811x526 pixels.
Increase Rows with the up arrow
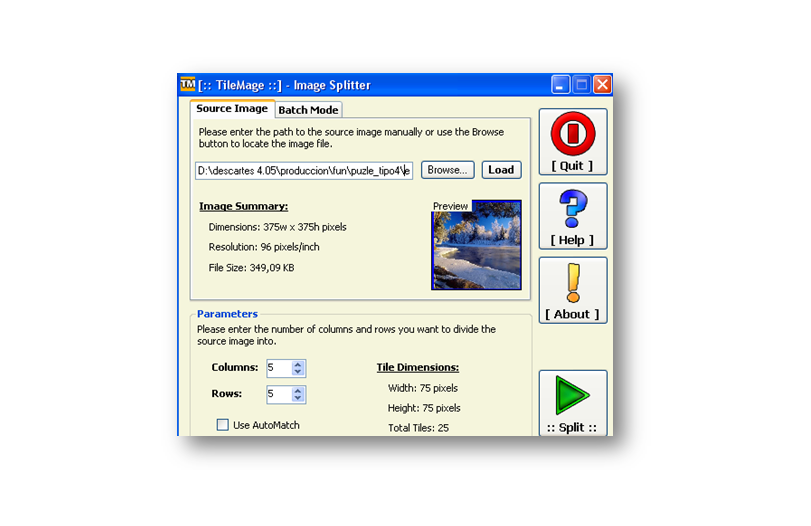click(x=297, y=390)
